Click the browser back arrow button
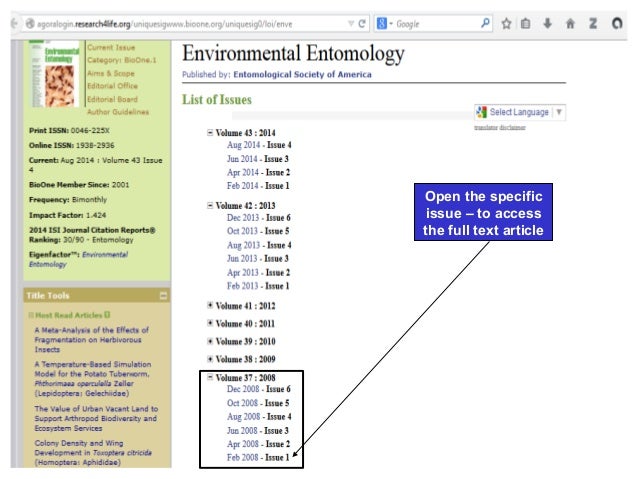The width and height of the screenshot is (638, 479). 15,24
